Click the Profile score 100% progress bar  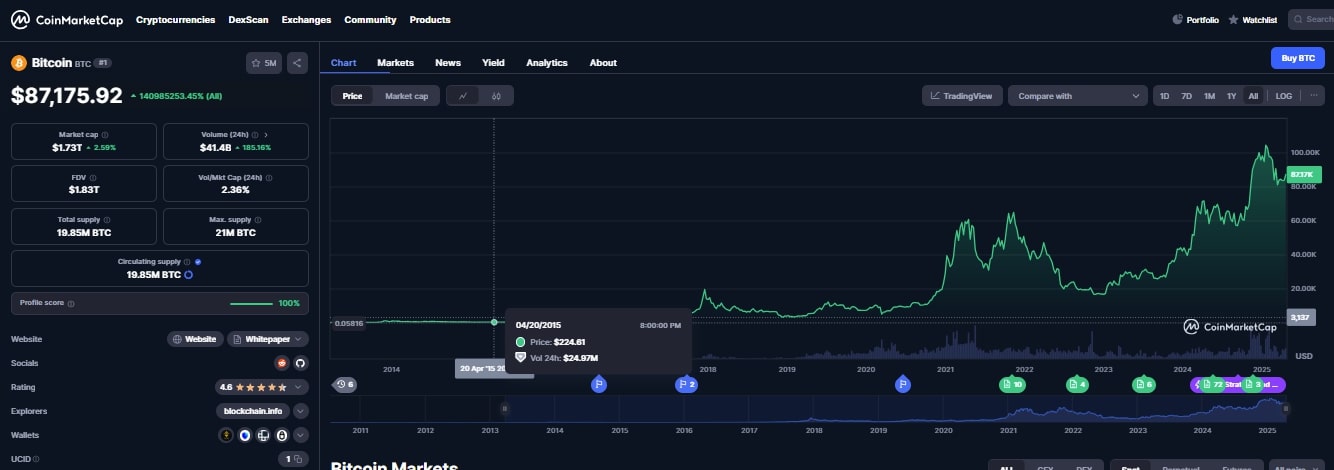tap(251, 303)
